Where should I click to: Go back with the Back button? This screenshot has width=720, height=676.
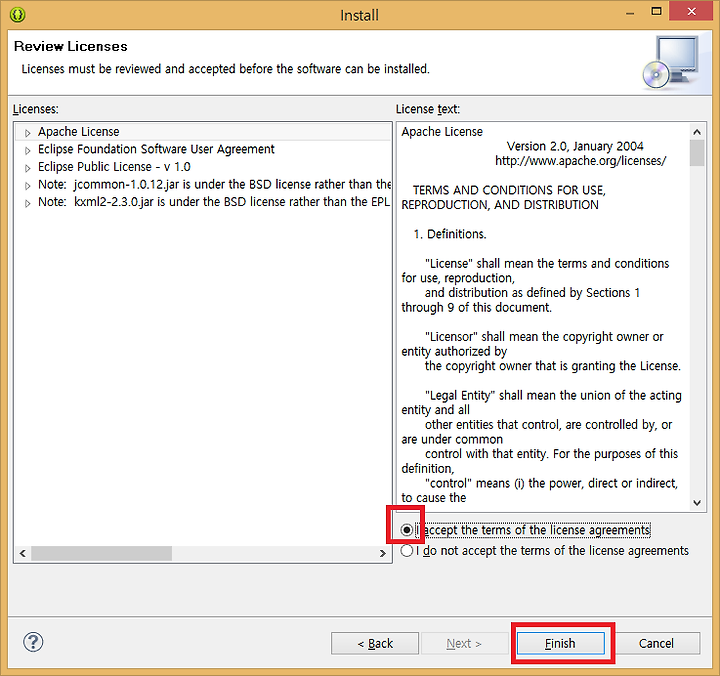click(375, 643)
